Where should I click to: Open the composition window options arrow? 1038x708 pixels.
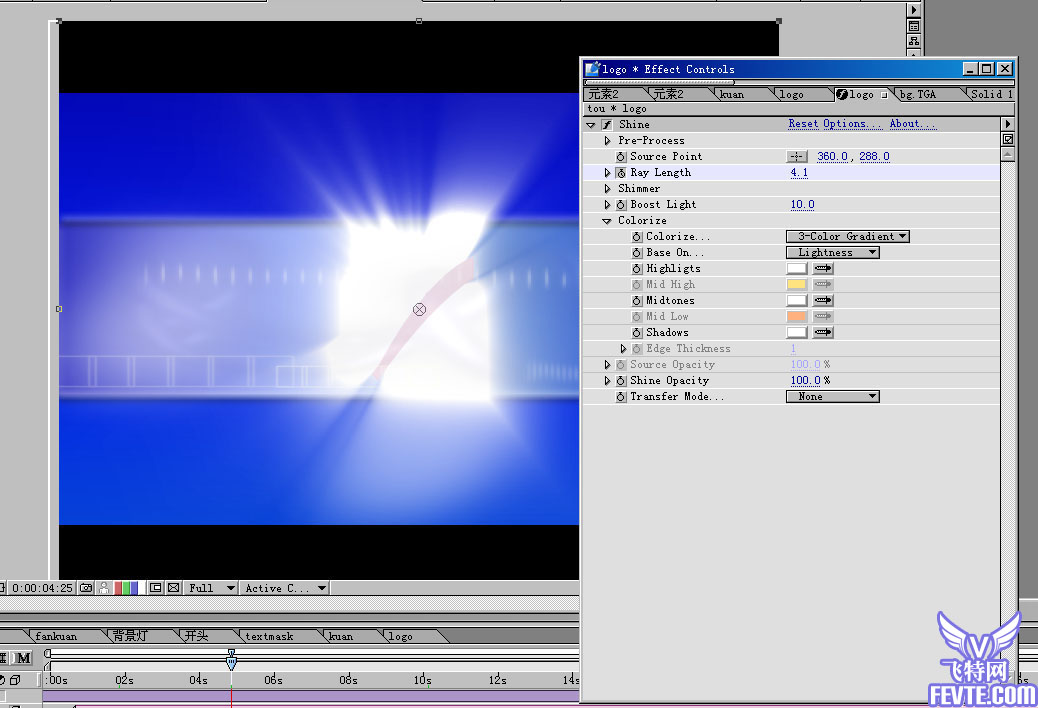pyautogui.click(x=914, y=10)
